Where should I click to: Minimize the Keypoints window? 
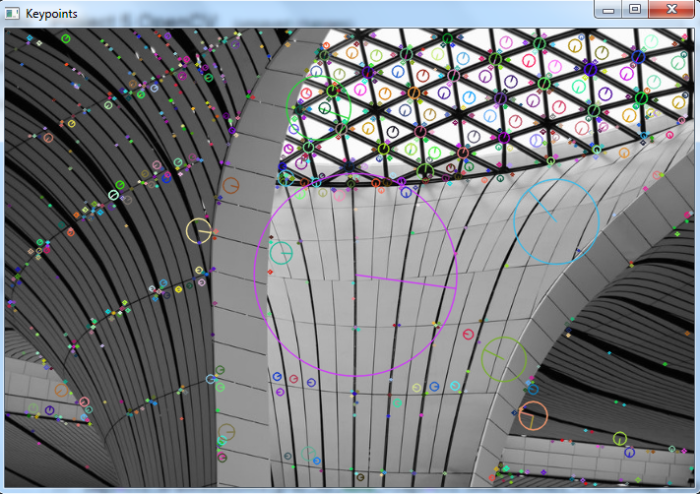(609, 9)
